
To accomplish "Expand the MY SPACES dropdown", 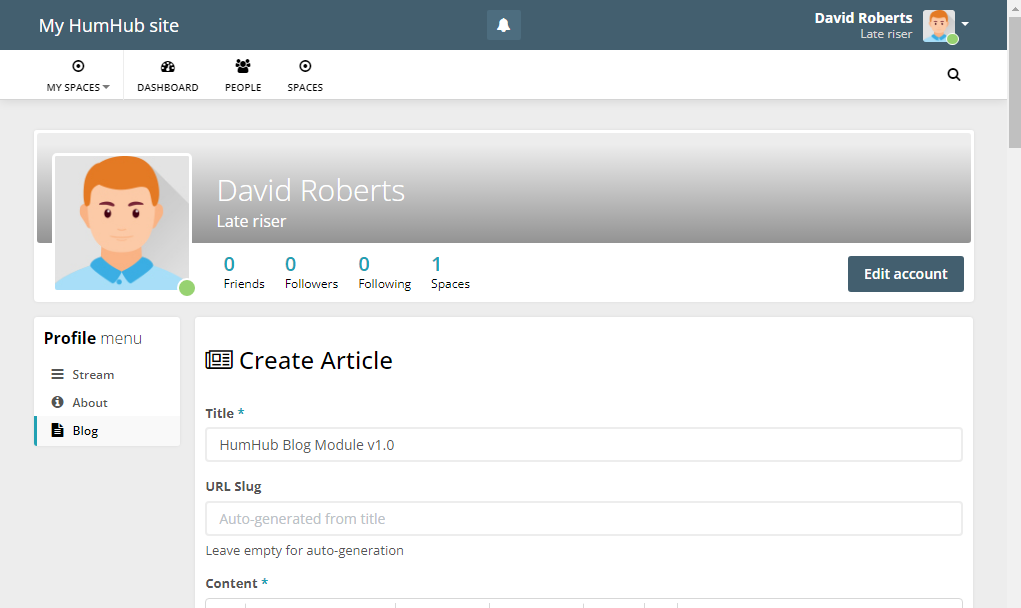I will point(77,74).
